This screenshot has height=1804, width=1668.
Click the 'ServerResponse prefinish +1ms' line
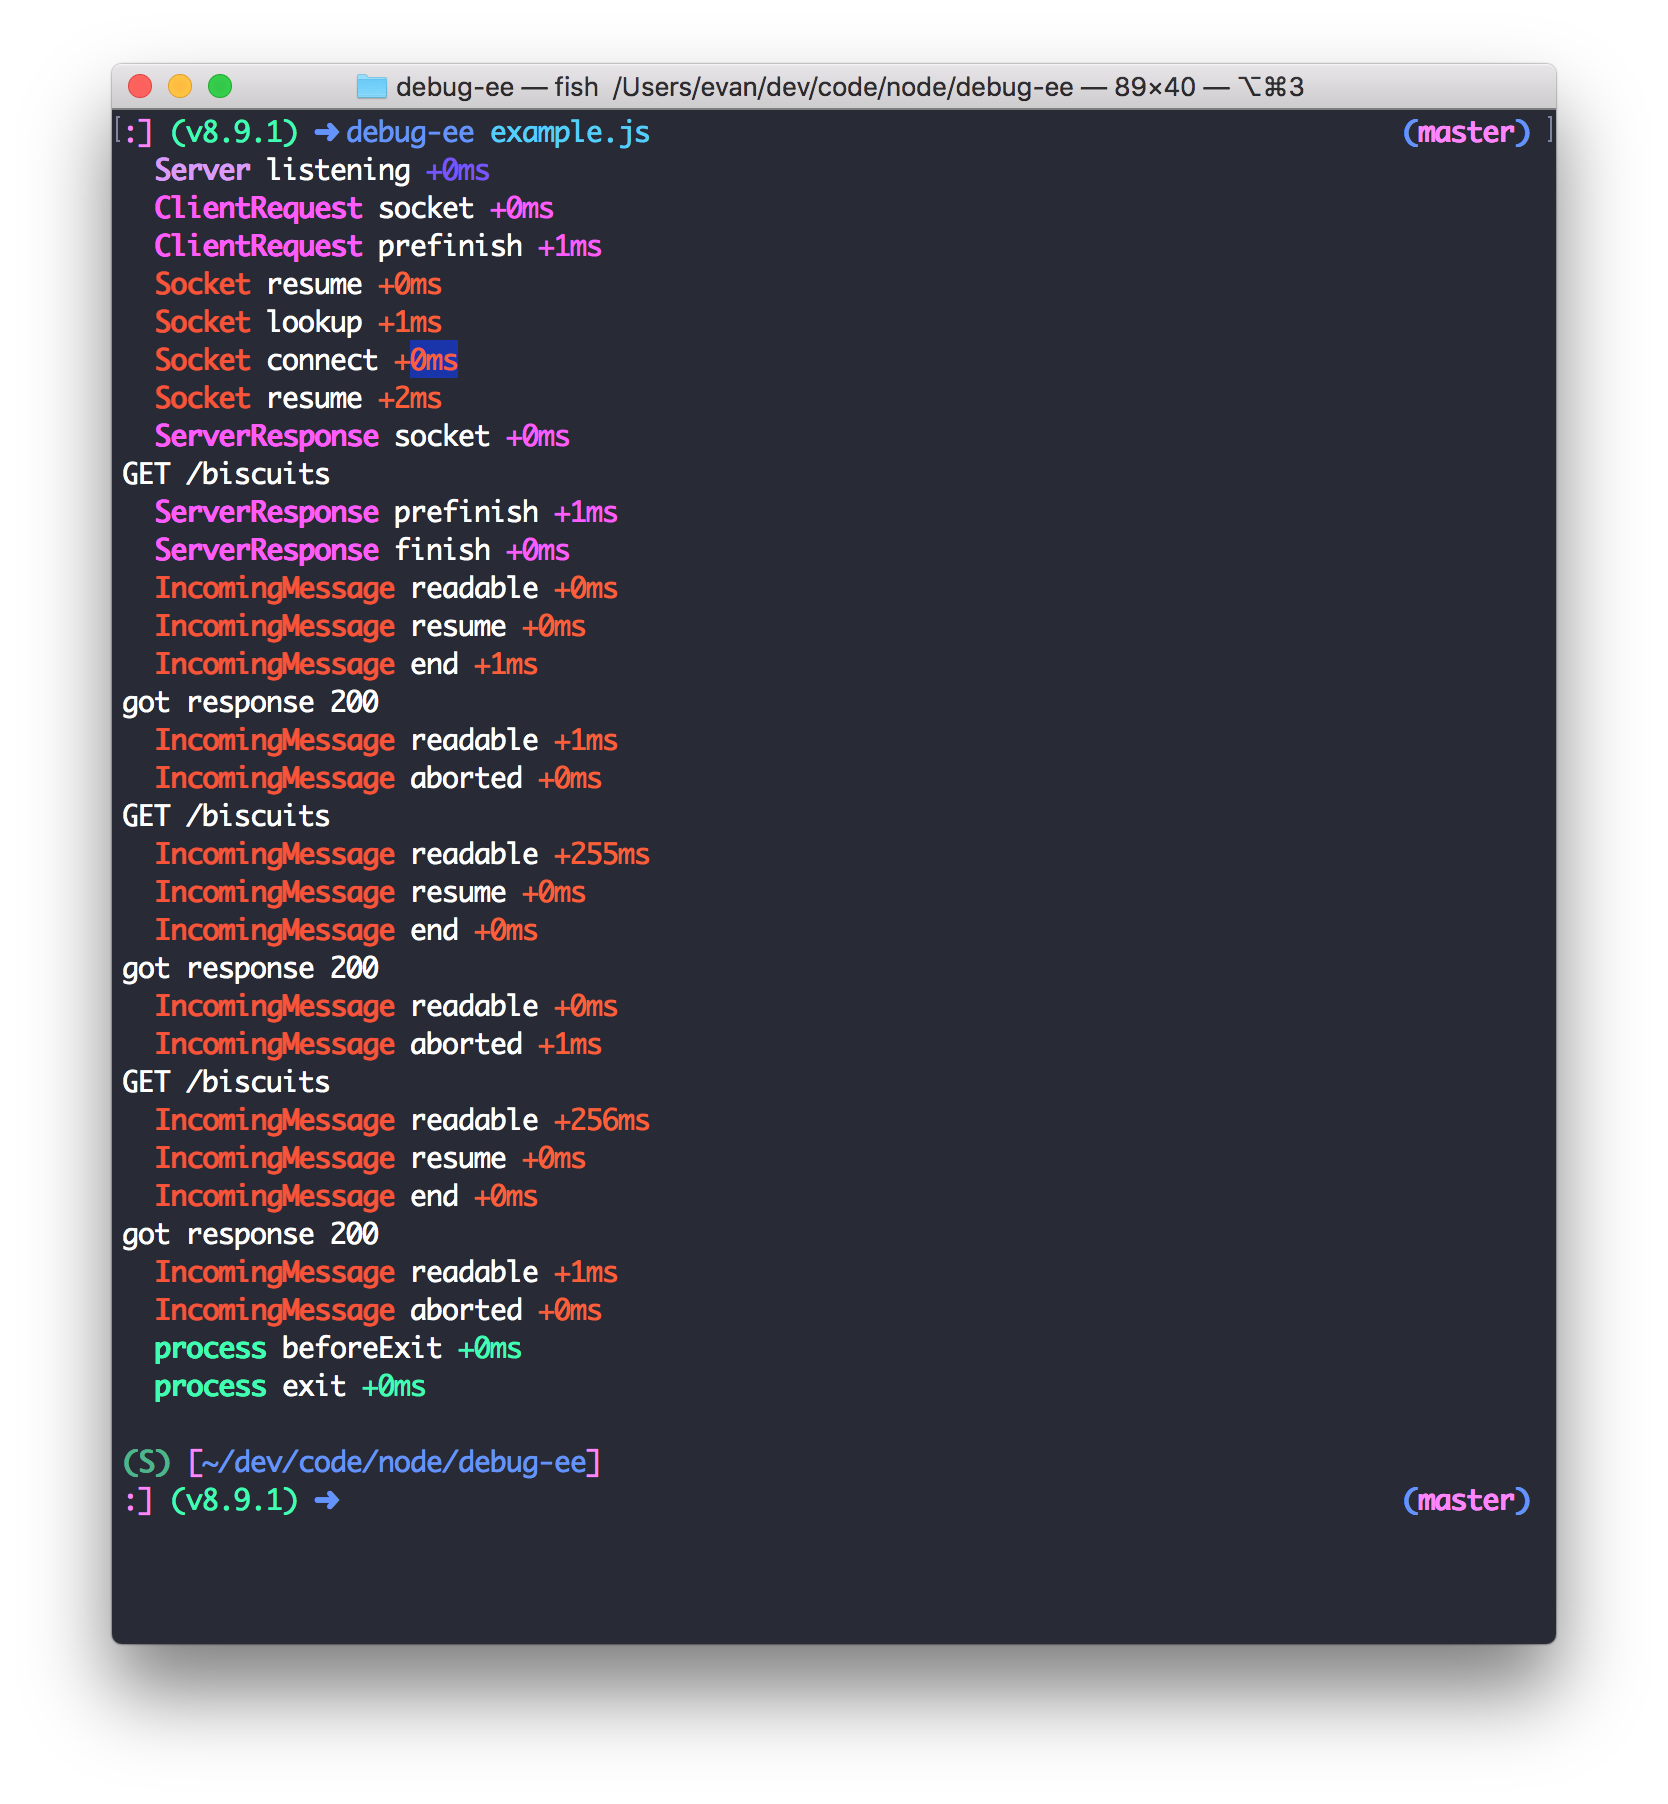pos(386,512)
